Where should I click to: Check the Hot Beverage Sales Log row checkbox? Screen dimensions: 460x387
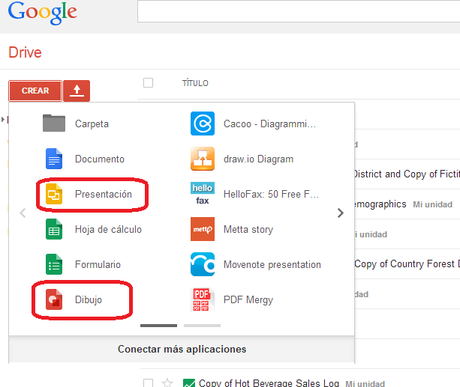pos(148,383)
